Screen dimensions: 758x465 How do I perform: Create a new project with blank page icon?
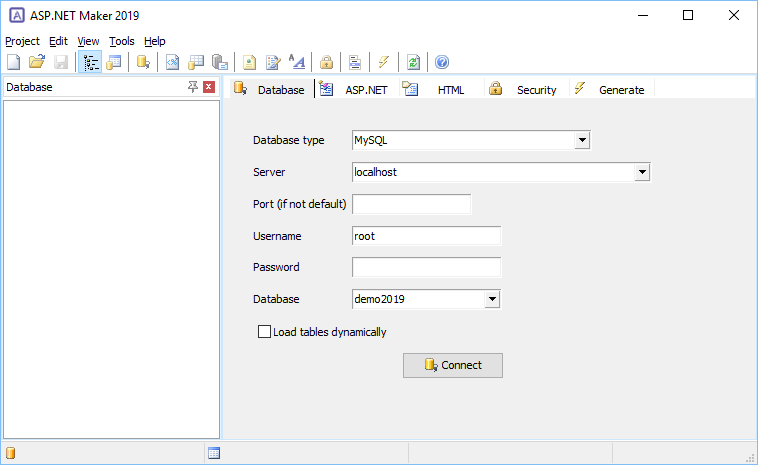click(14, 62)
